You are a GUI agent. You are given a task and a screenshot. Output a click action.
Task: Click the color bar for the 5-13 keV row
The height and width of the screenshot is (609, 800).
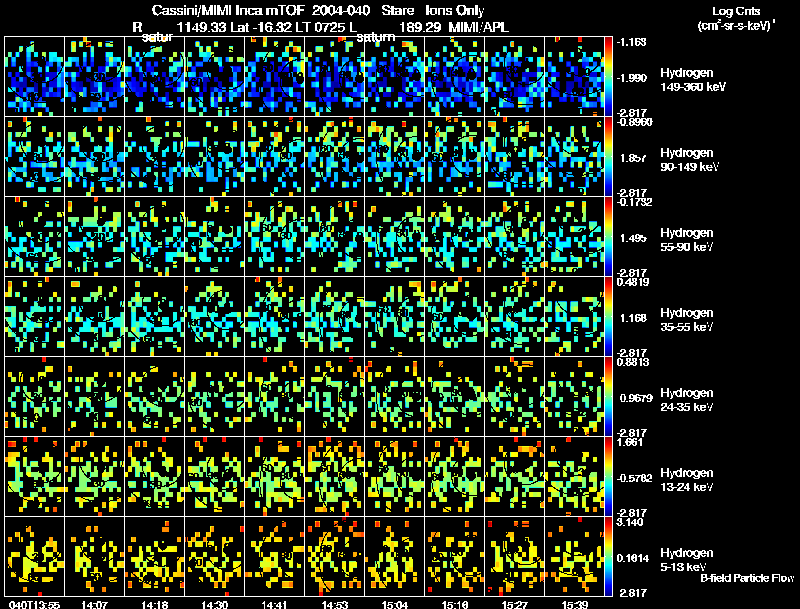[x=608, y=557]
